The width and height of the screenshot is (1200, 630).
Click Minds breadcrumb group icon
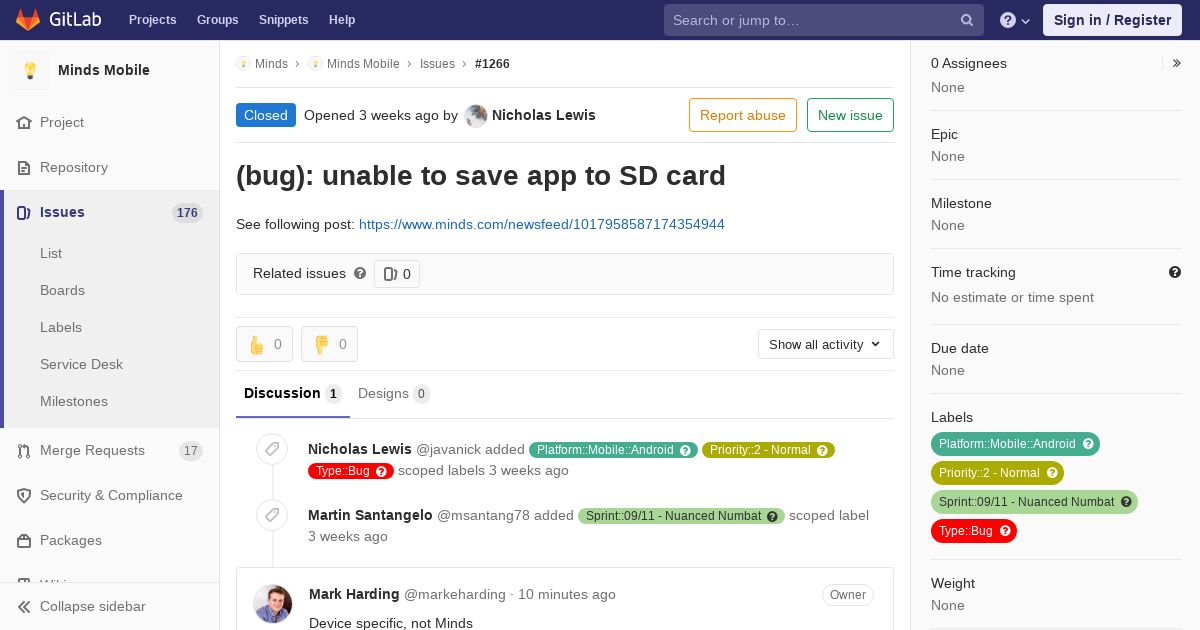(243, 64)
